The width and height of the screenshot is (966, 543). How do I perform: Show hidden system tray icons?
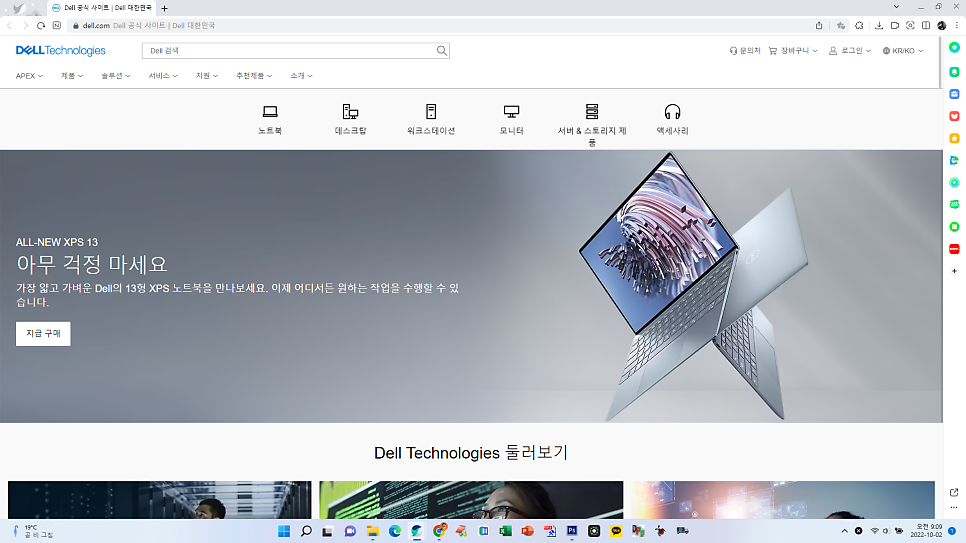click(x=845, y=531)
